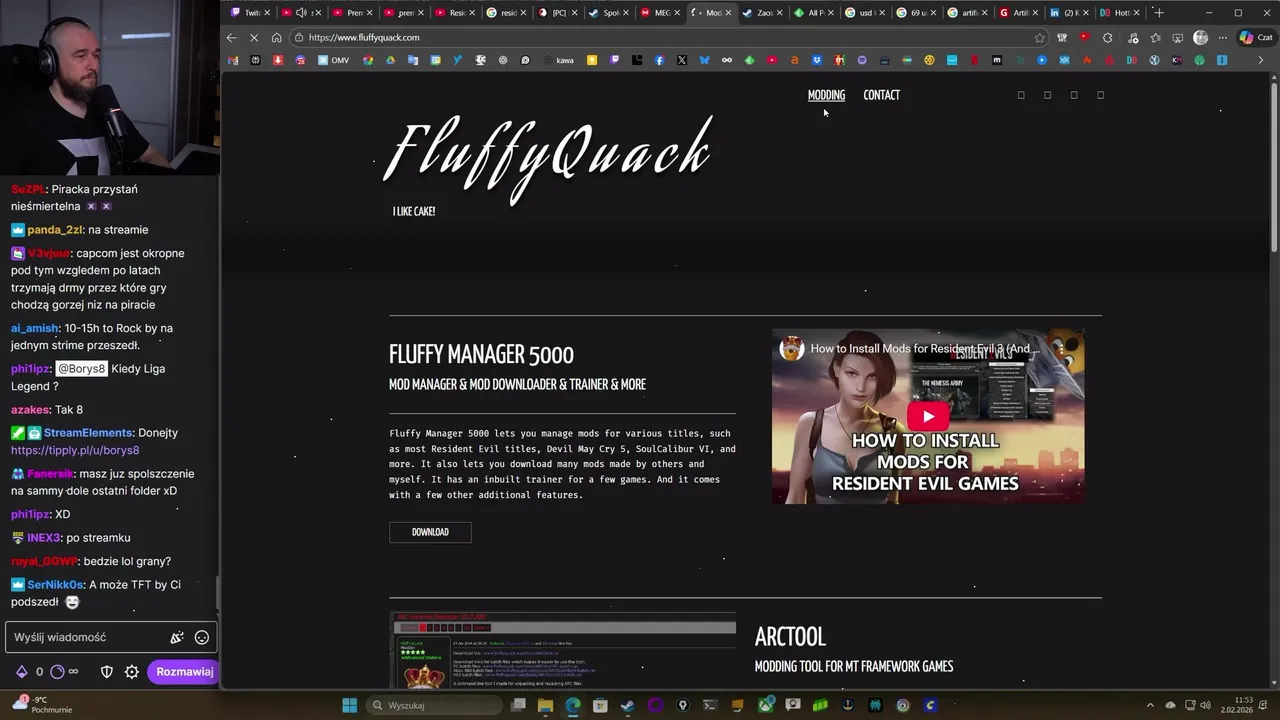The height and width of the screenshot is (720, 1280).
Task: Open the browser home page icon
Action: pos(277,38)
